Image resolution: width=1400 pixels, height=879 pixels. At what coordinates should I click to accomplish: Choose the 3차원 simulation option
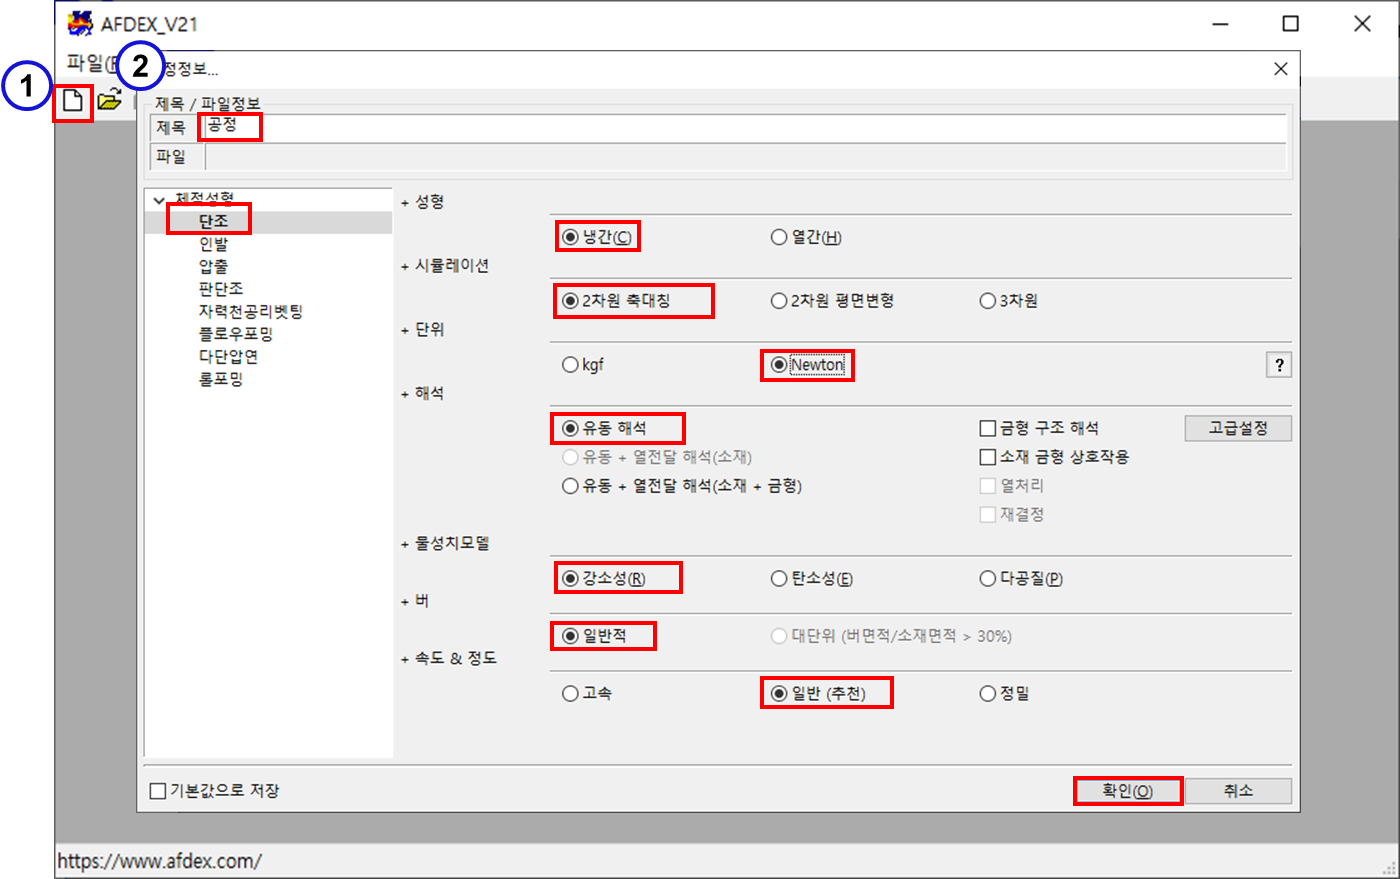[988, 301]
